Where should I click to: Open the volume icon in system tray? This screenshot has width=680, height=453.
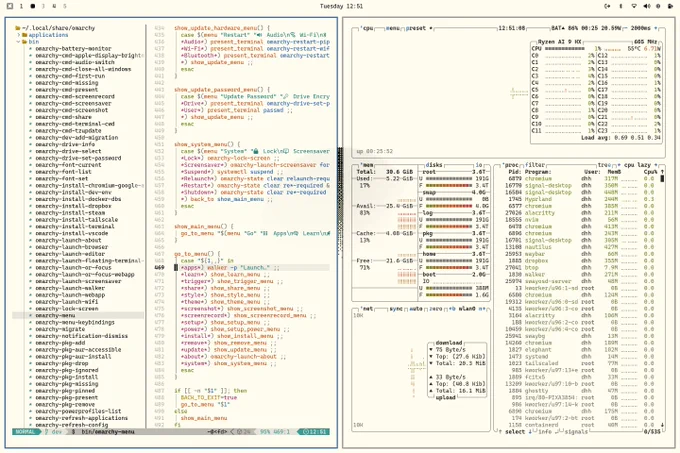(647, 6)
